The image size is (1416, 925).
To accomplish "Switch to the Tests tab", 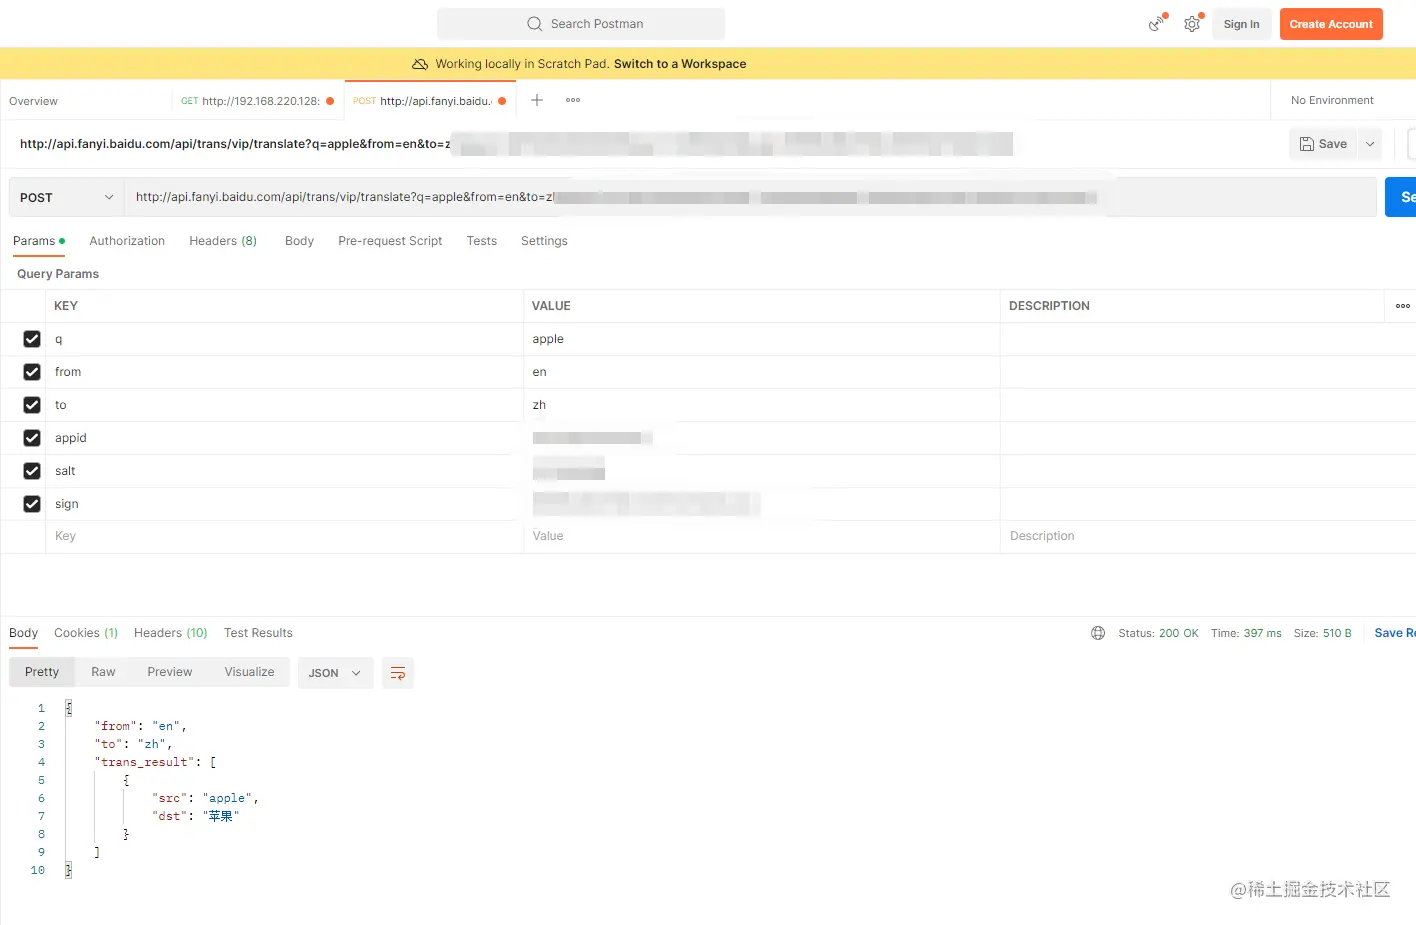I will point(481,241).
